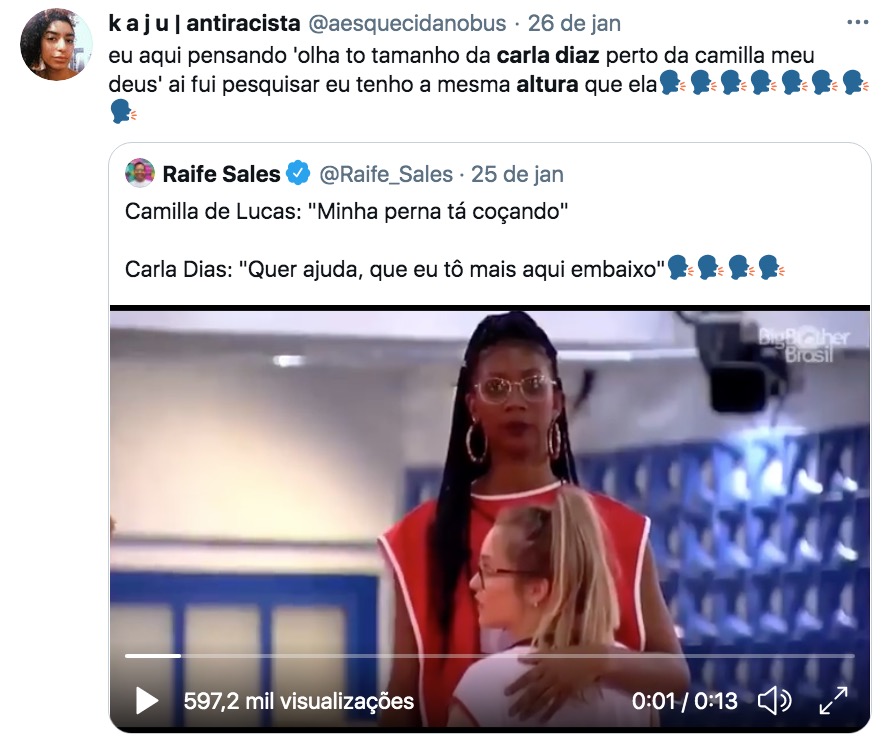Open the '25 de jan' timestamp
The height and width of the screenshot is (739, 891).
(517, 174)
